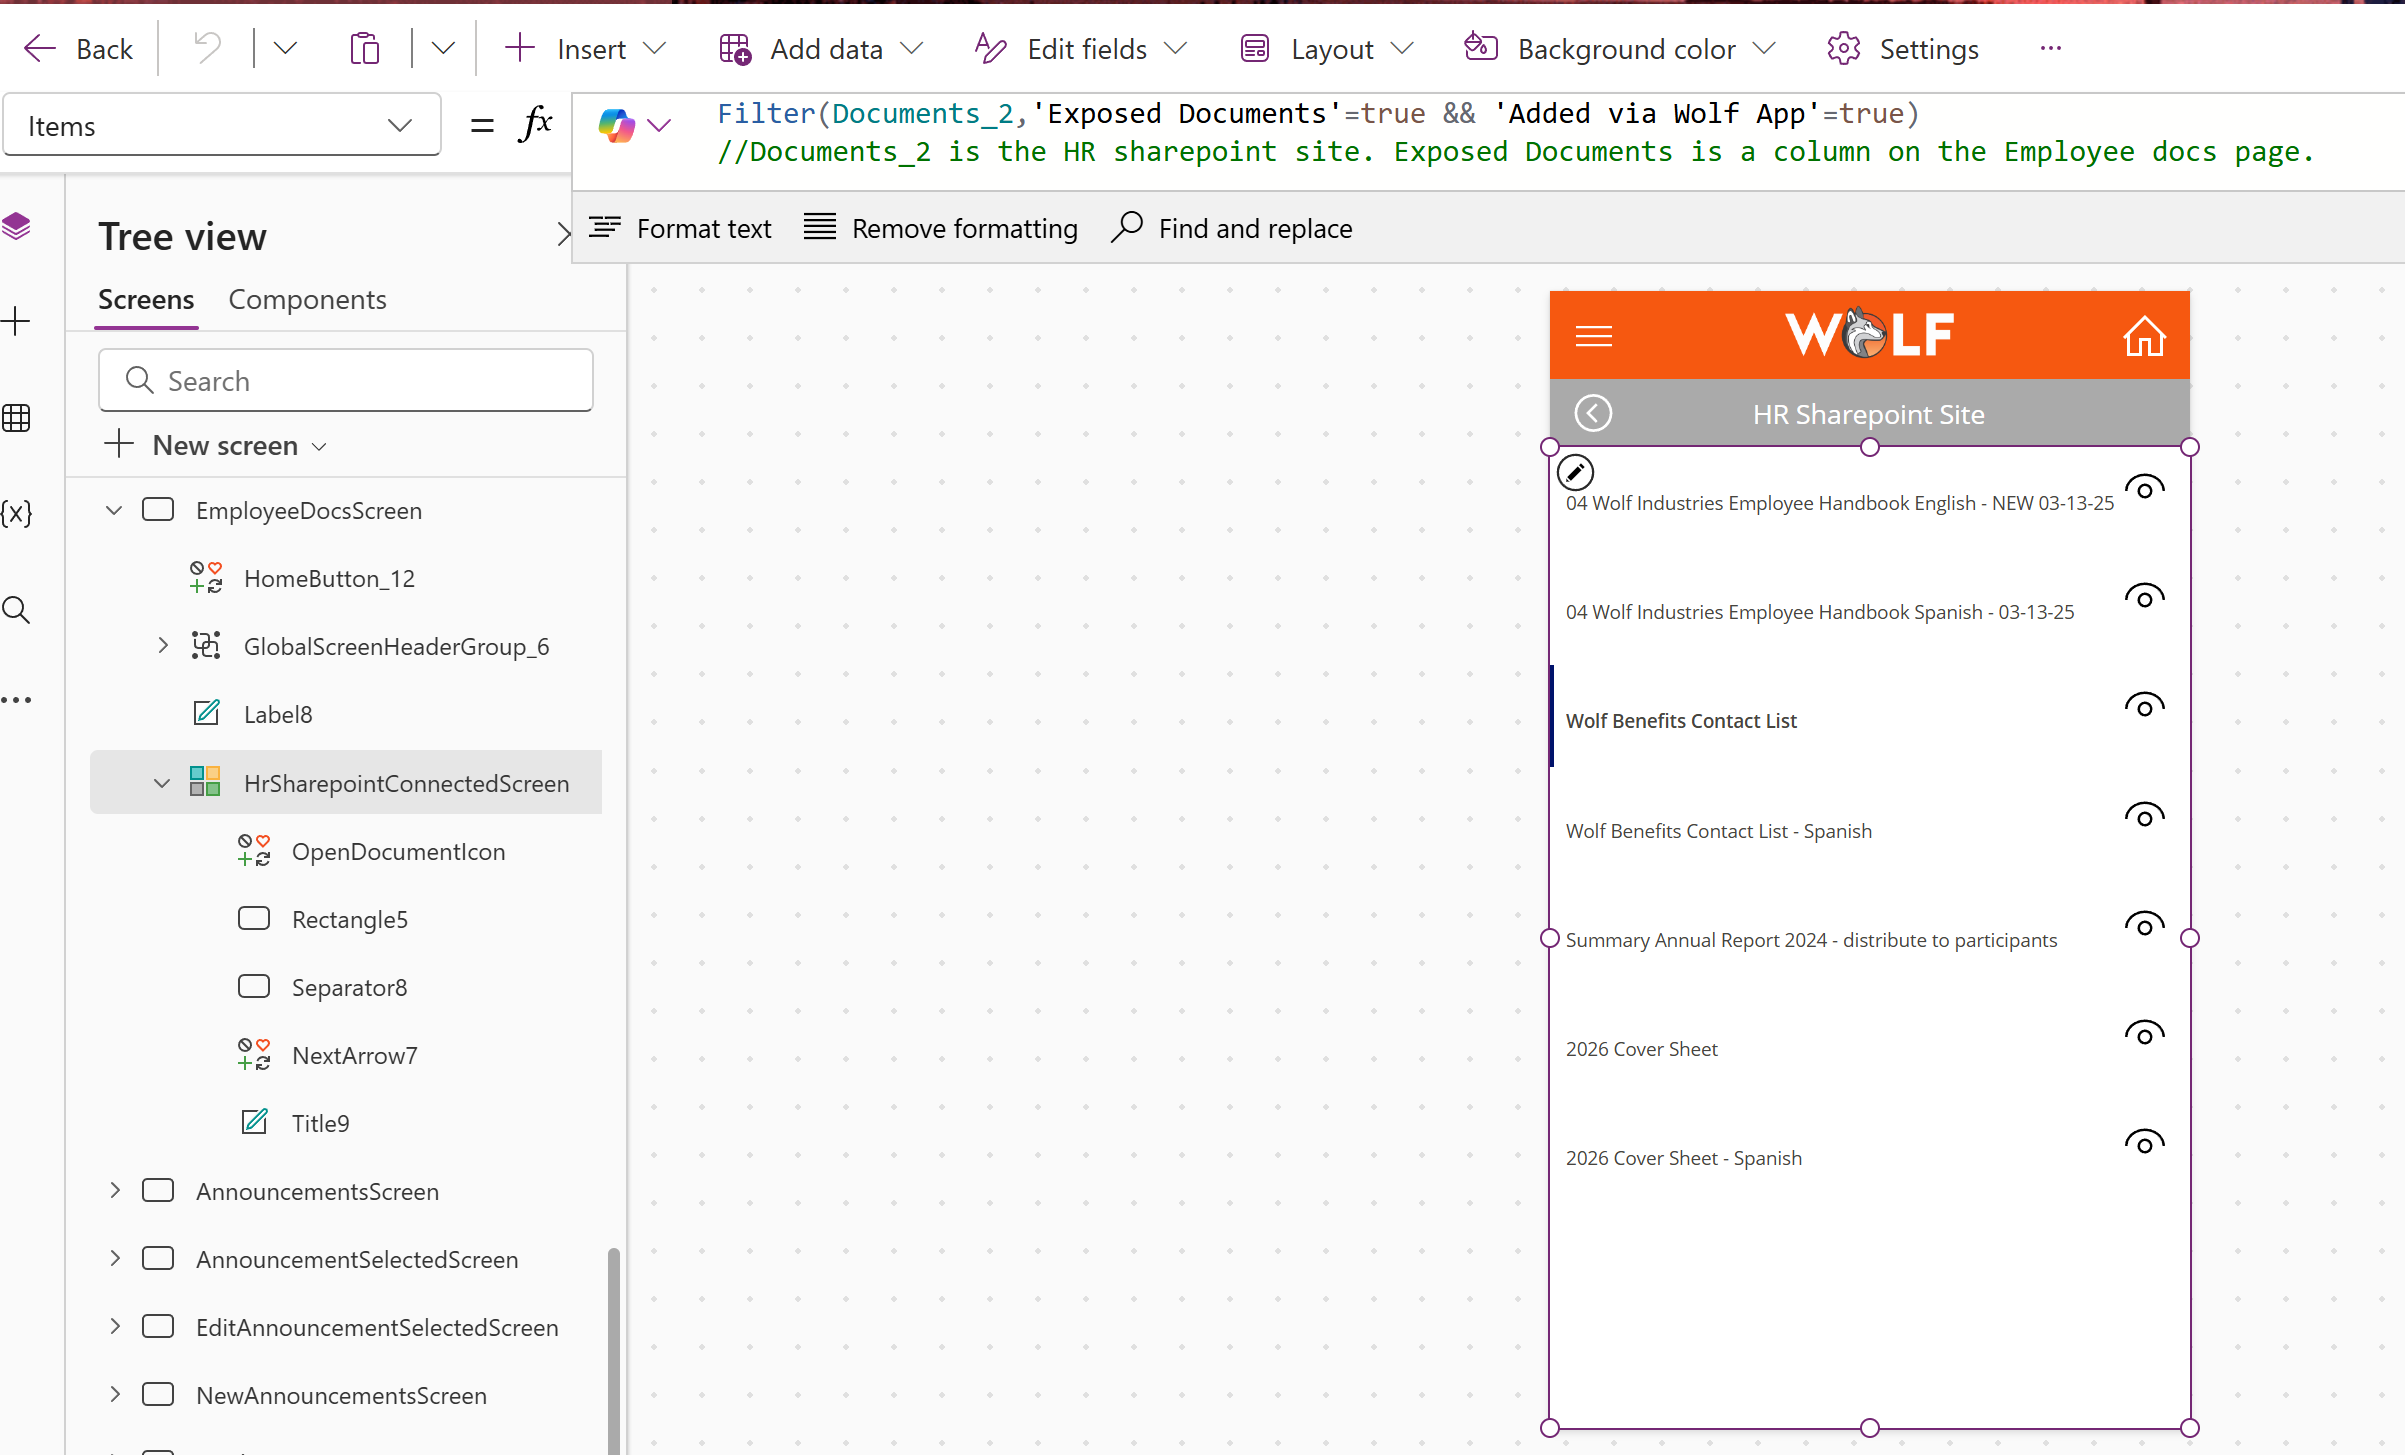Click eye icon for Benefits Contact List - Spanish
The height and width of the screenshot is (1455, 2405).
click(2144, 816)
